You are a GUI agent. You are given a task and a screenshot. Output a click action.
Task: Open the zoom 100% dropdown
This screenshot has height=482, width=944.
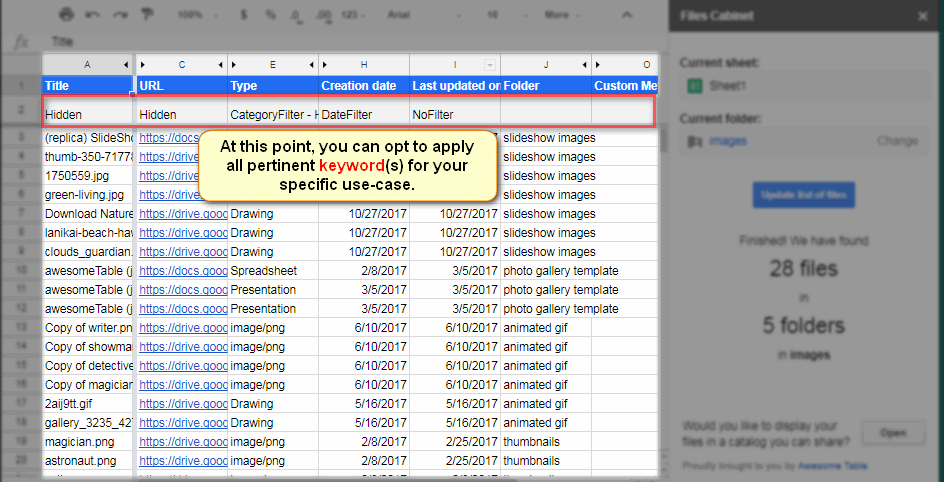click(x=195, y=16)
